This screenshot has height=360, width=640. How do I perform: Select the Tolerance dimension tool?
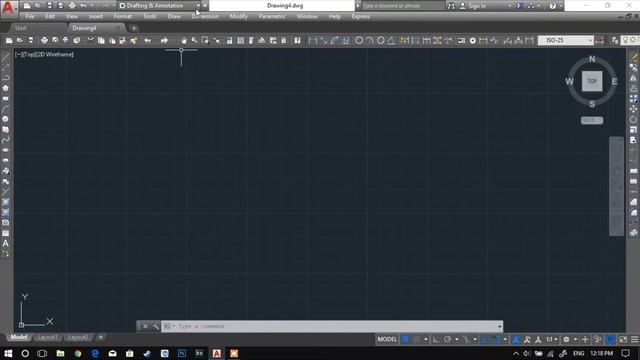pos(461,40)
